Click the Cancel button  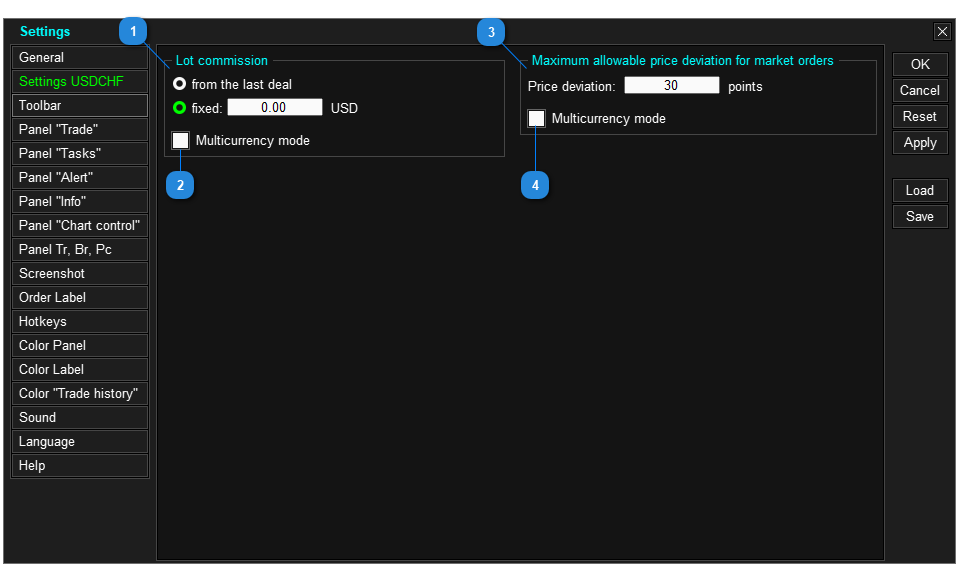pos(920,91)
